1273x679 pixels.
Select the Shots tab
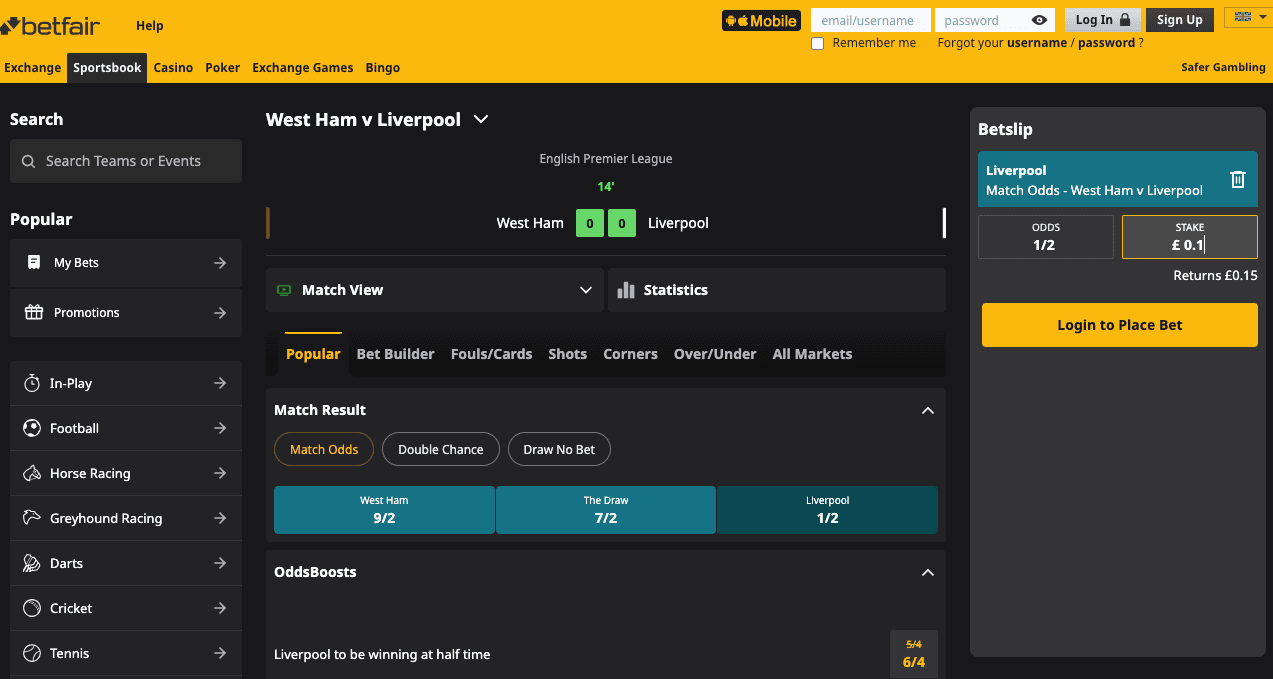[568, 354]
